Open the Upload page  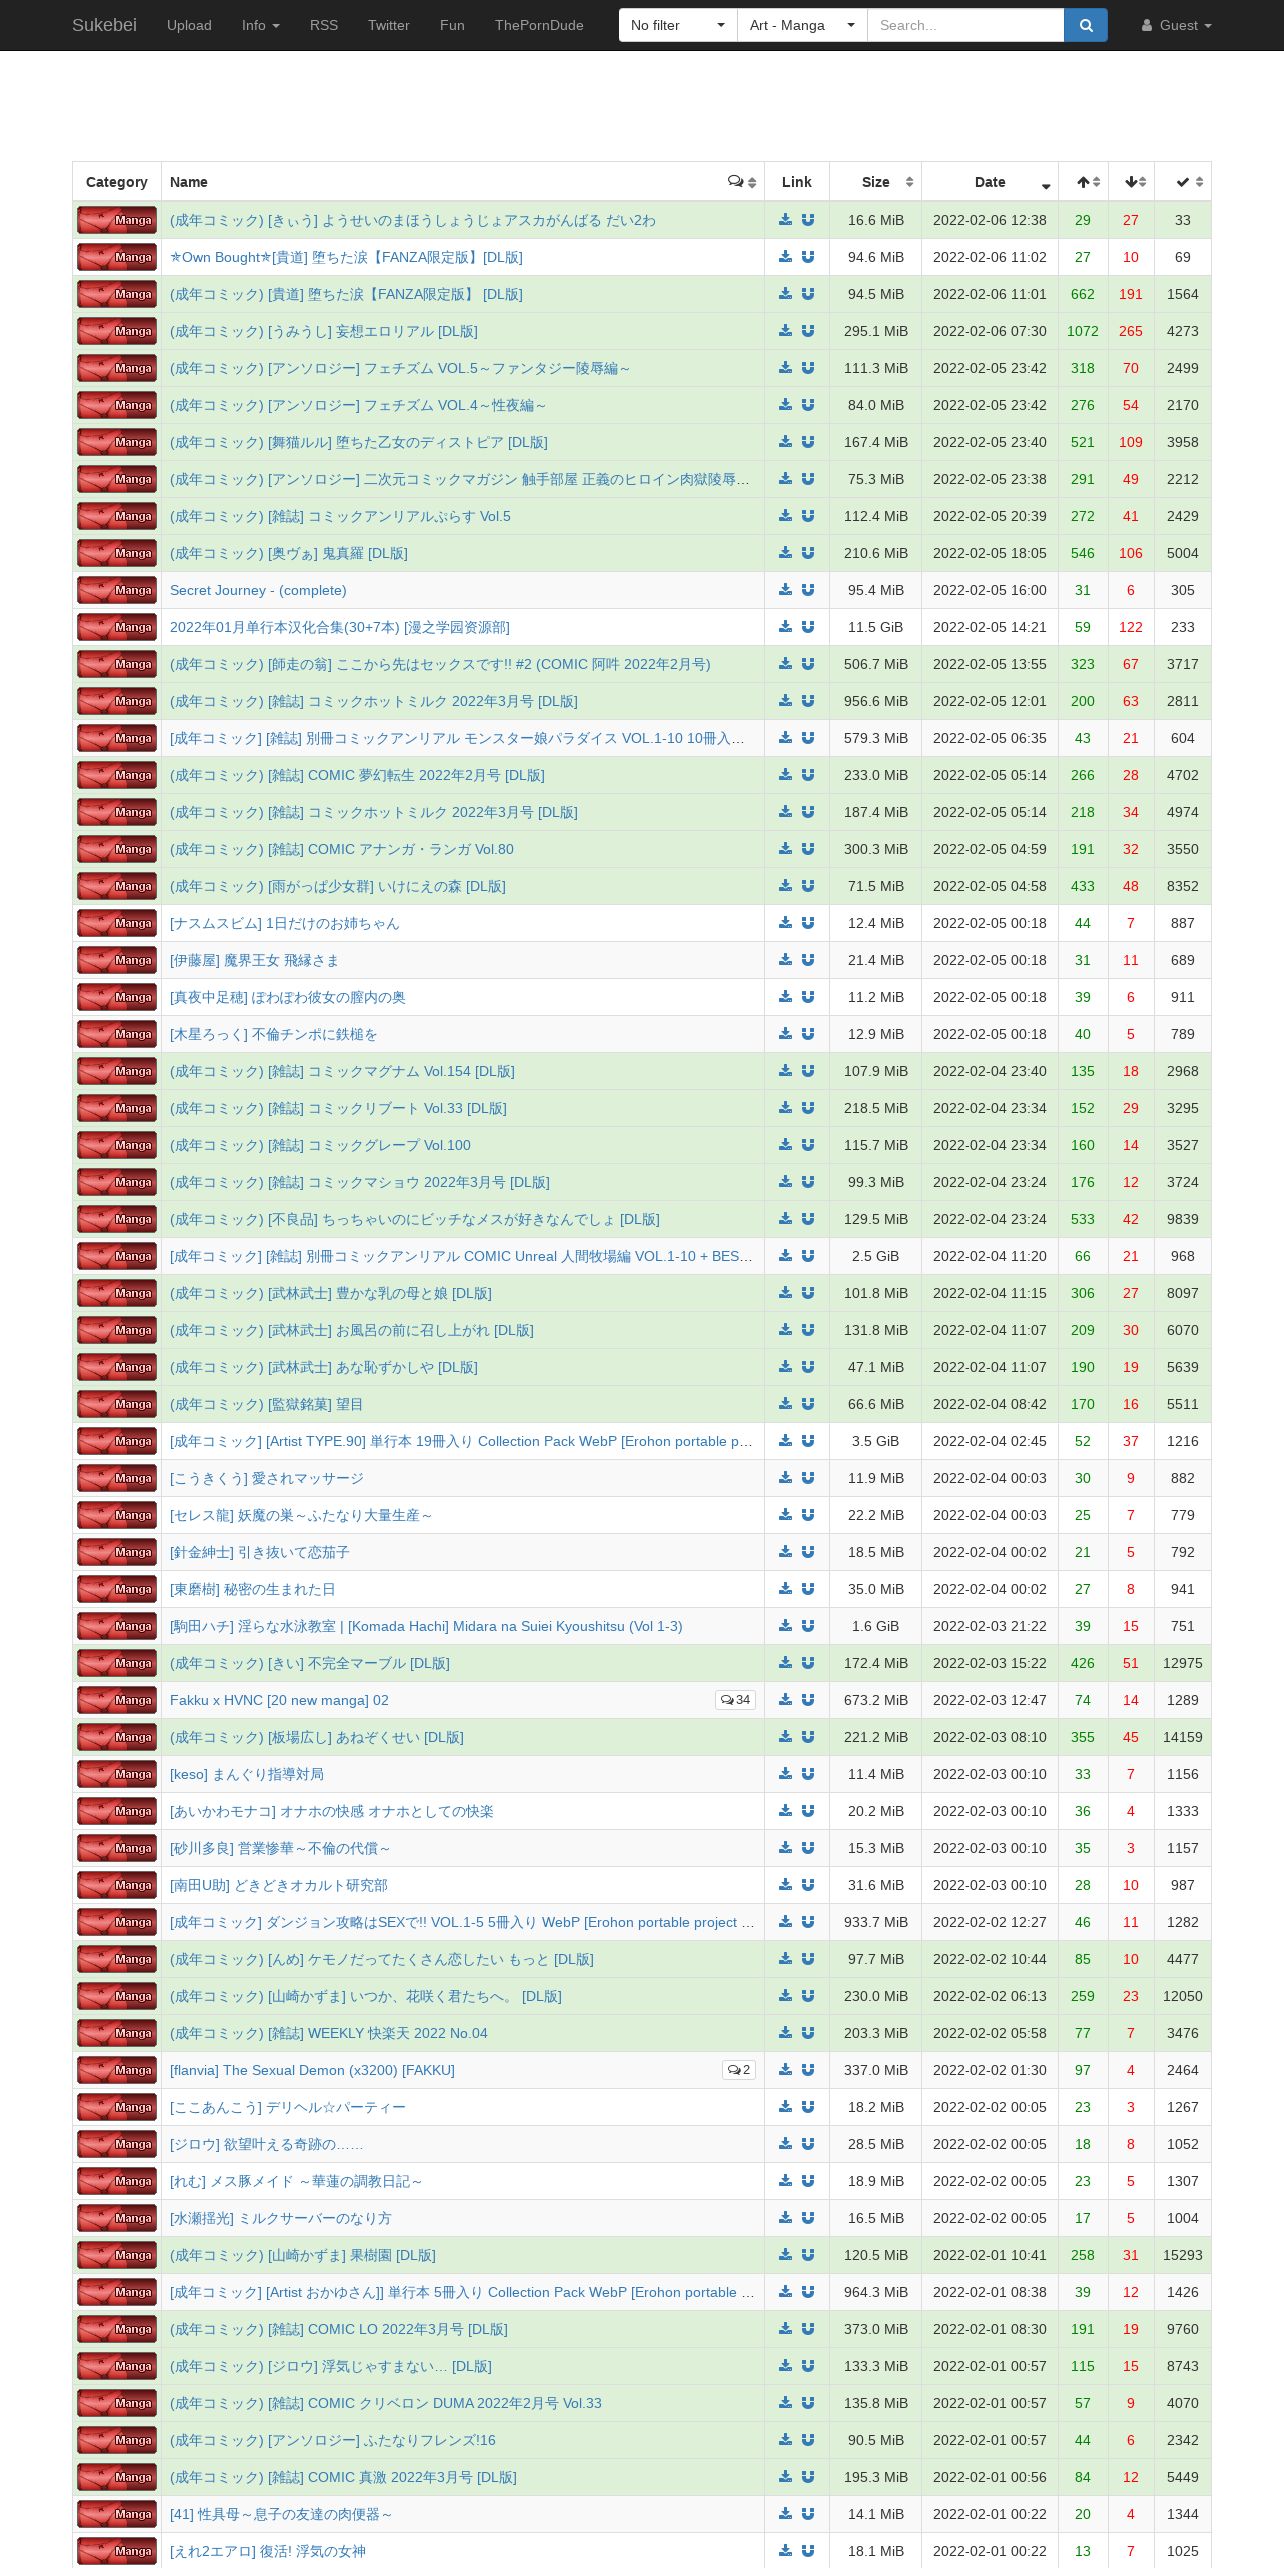[x=189, y=25]
